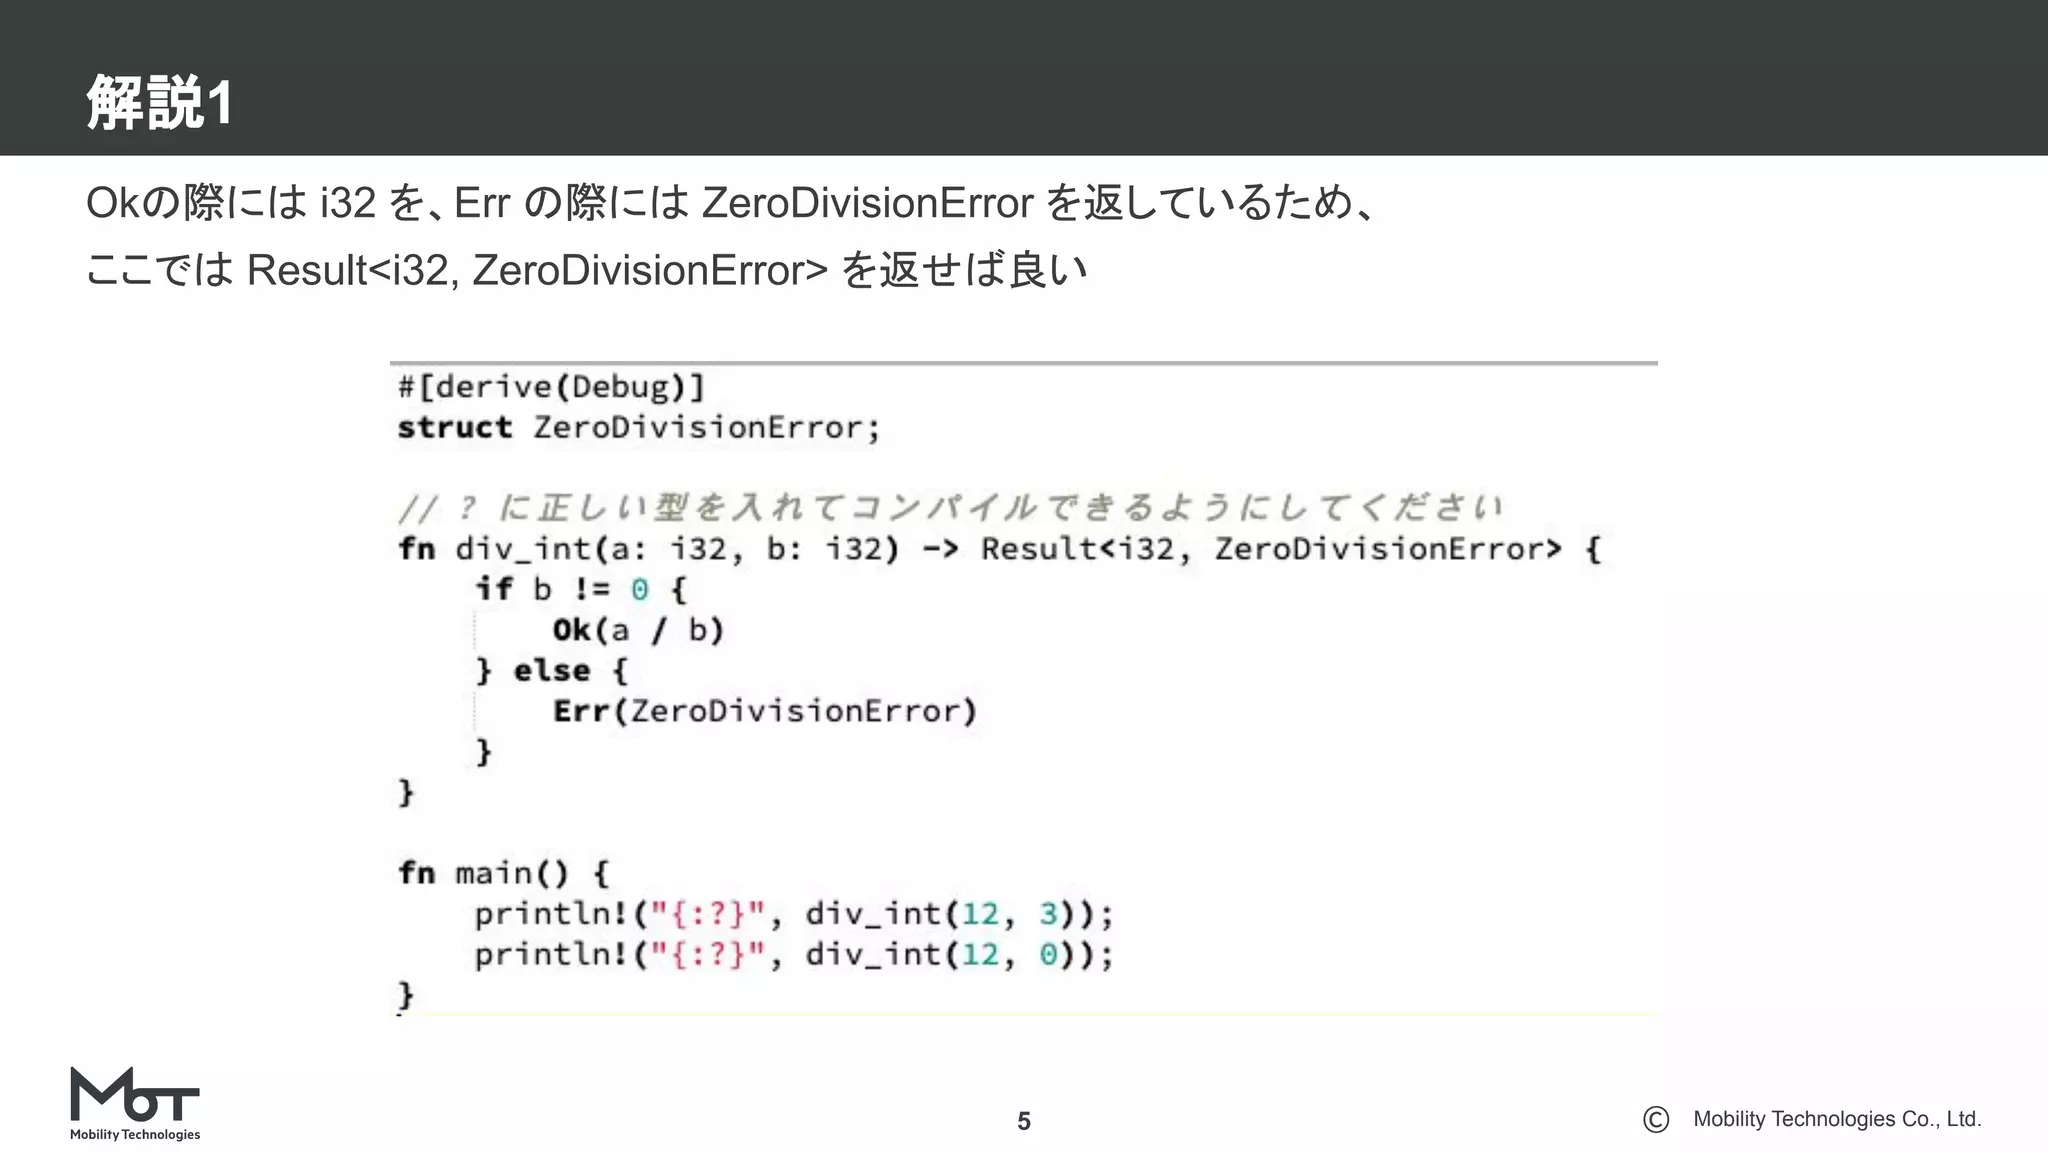Click the code snippet image
Image resolution: width=2048 pixels, height=1152 pixels.
pos(1024,689)
